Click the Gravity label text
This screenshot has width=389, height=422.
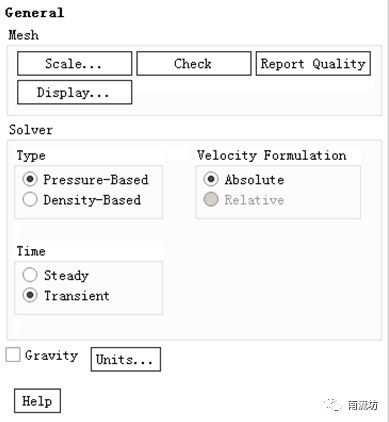point(51,355)
